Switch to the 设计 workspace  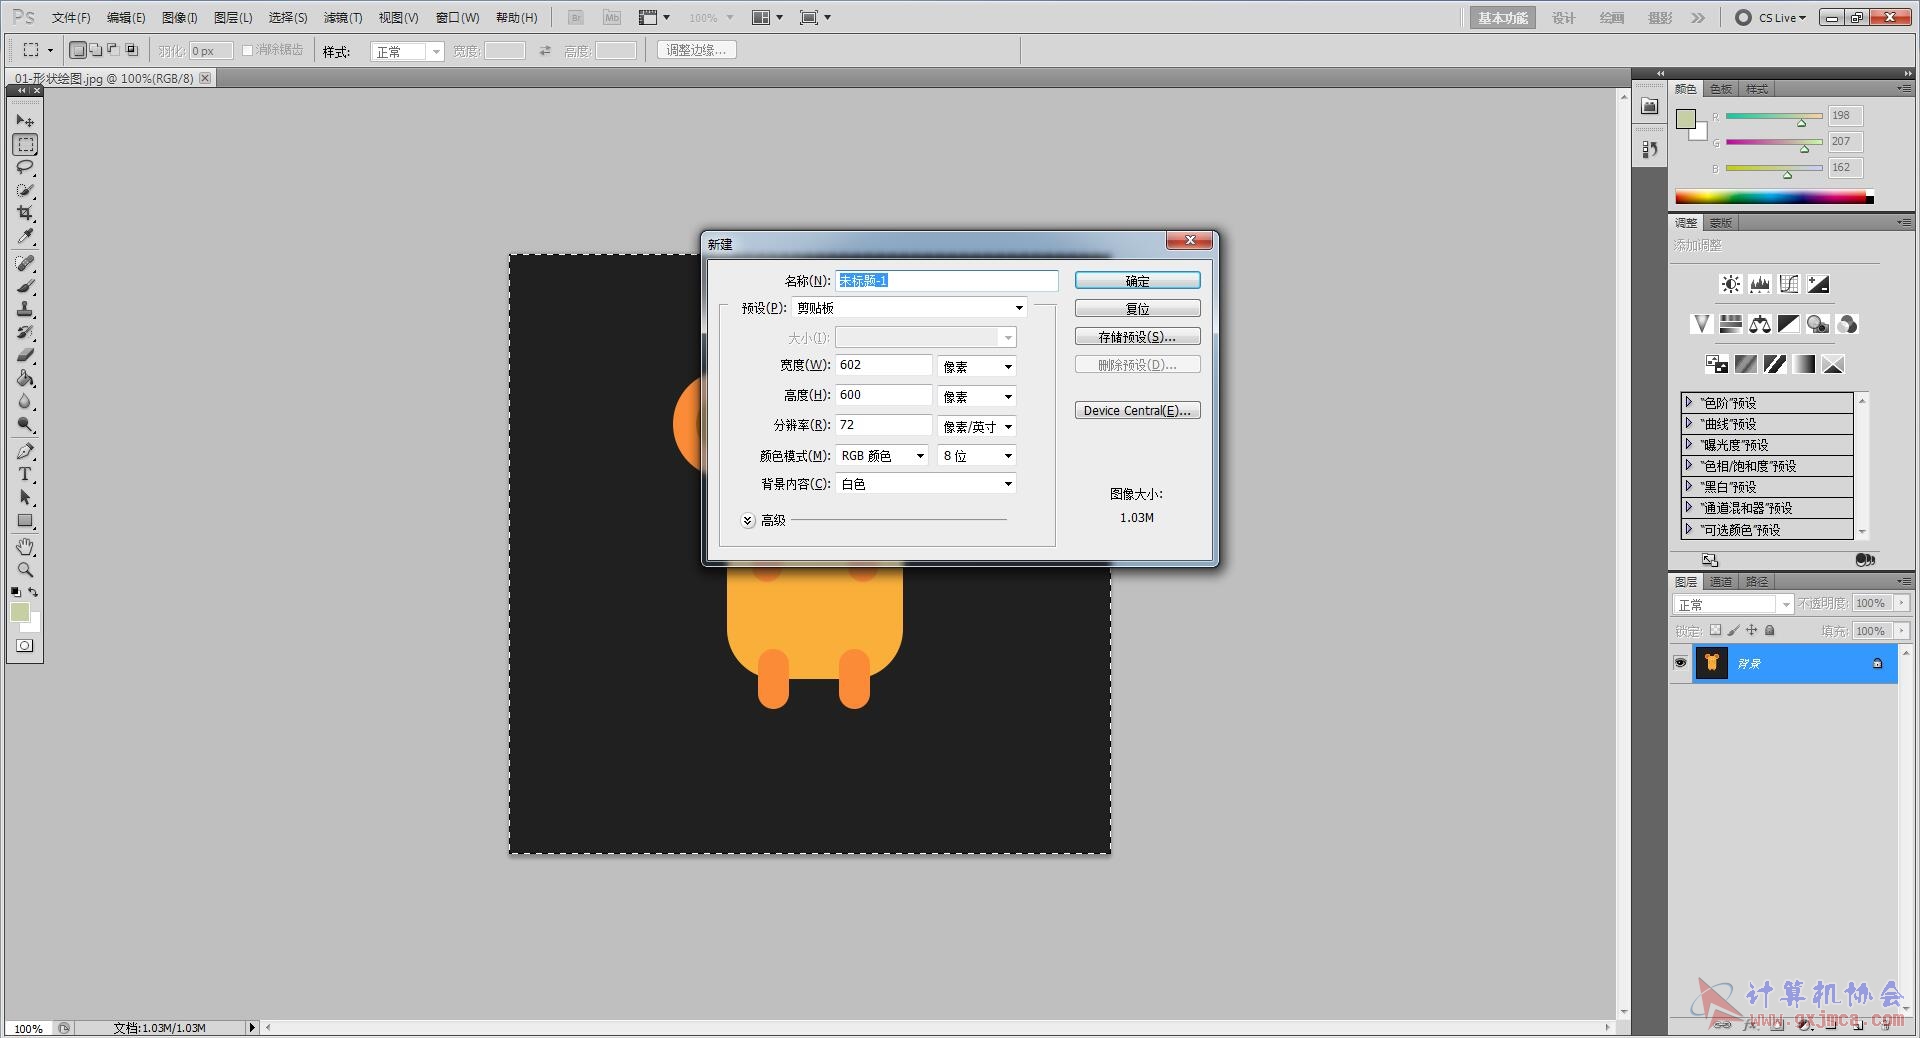(x=1564, y=18)
